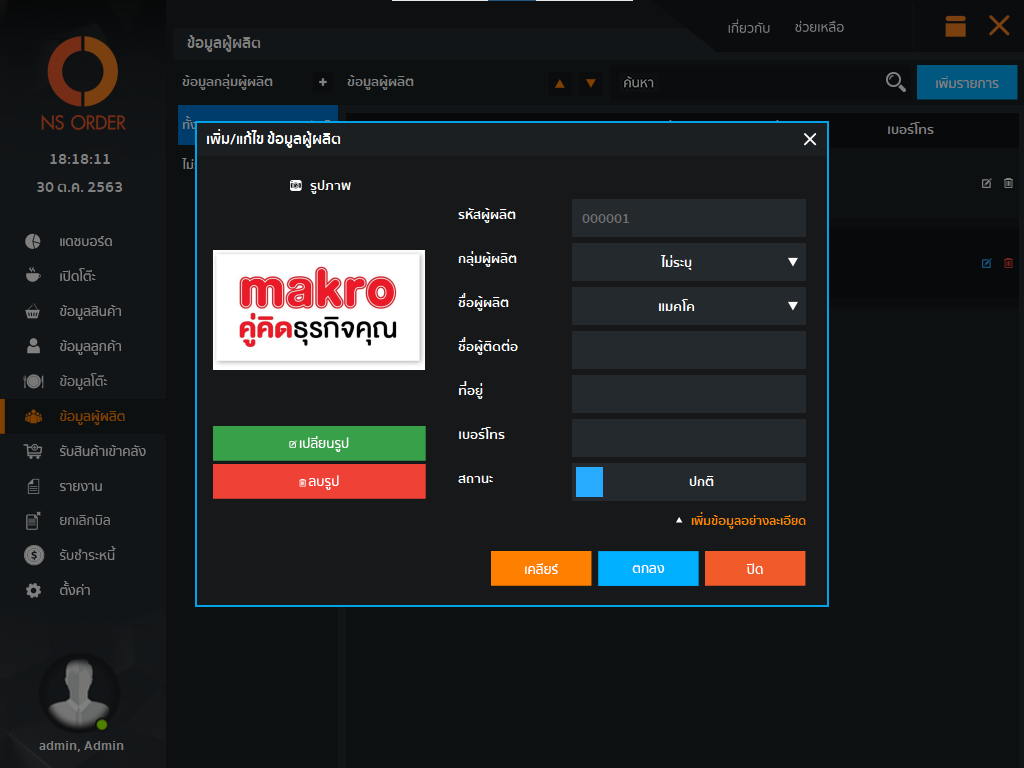Open รับสินค้าเข้าคลัง stock receiving
This screenshot has height=768, width=1024.
tap(83, 451)
